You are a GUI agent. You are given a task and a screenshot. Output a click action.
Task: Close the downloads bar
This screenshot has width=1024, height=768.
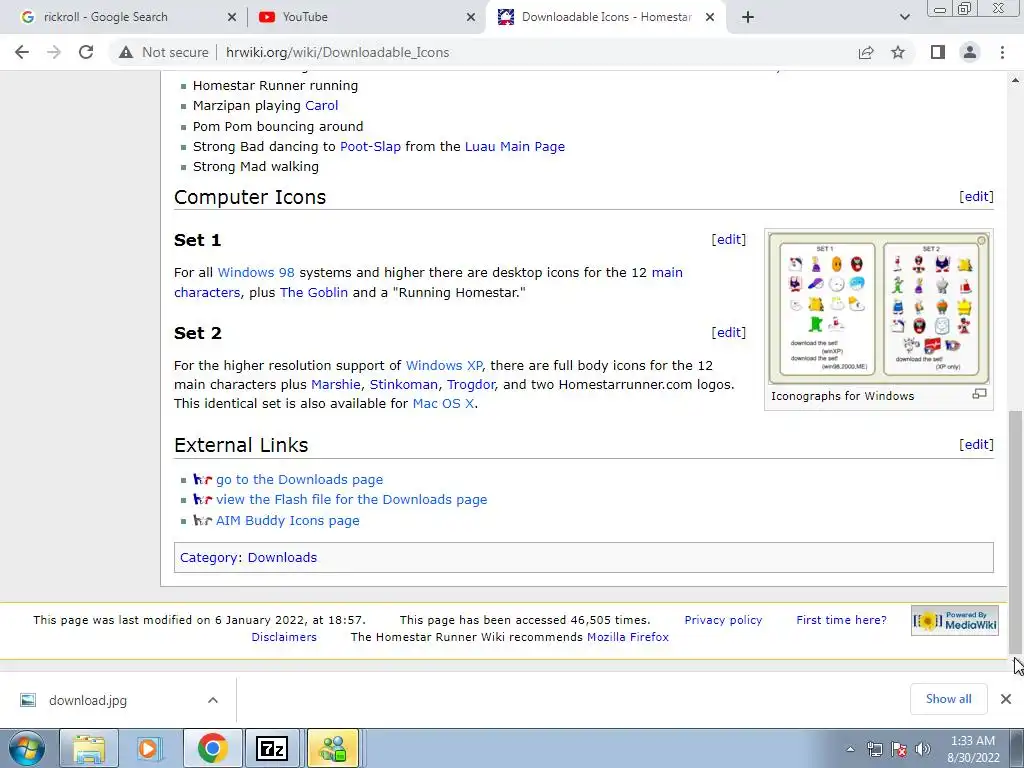(1006, 699)
